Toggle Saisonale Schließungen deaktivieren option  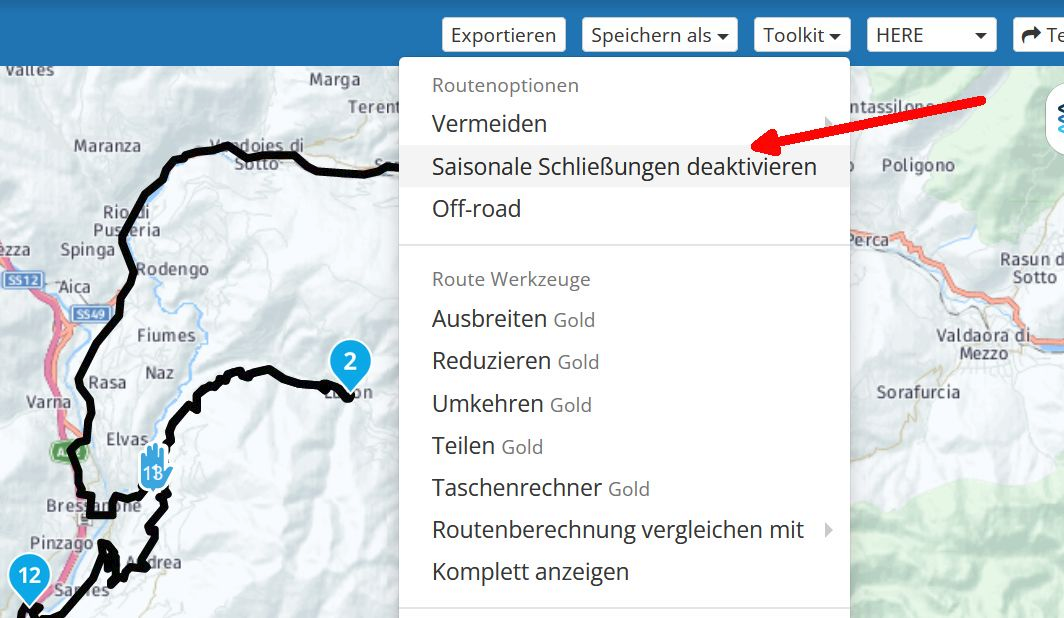[x=624, y=166]
